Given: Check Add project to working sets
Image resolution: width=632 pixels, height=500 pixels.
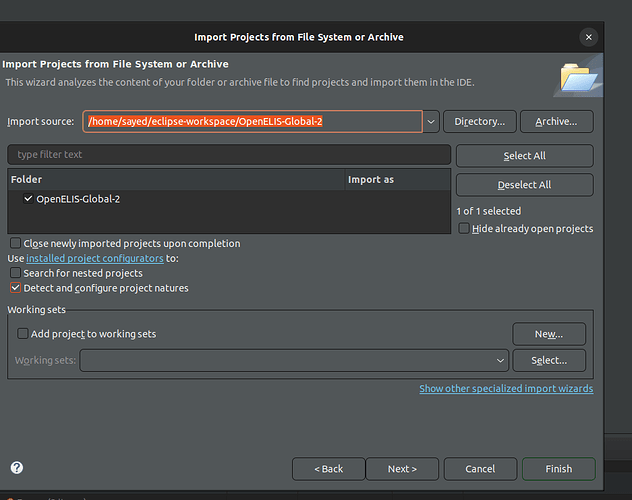Looking at the screenshot, I should (23, 334).
